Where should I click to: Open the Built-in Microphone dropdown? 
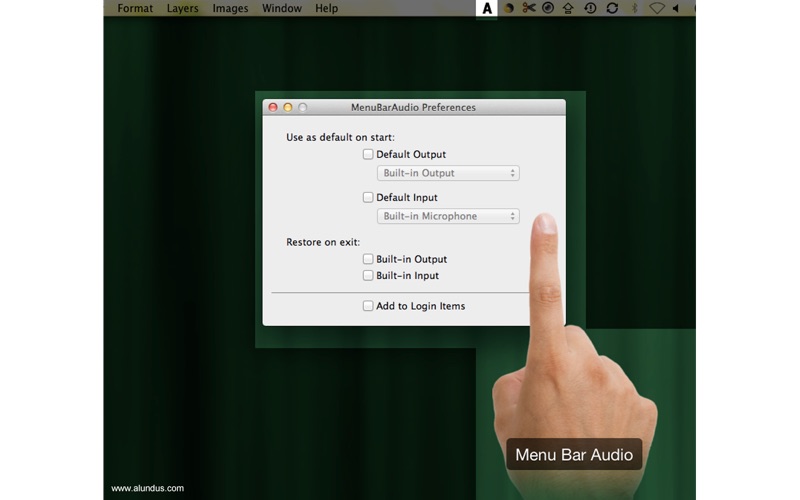[x=448, y=216]
